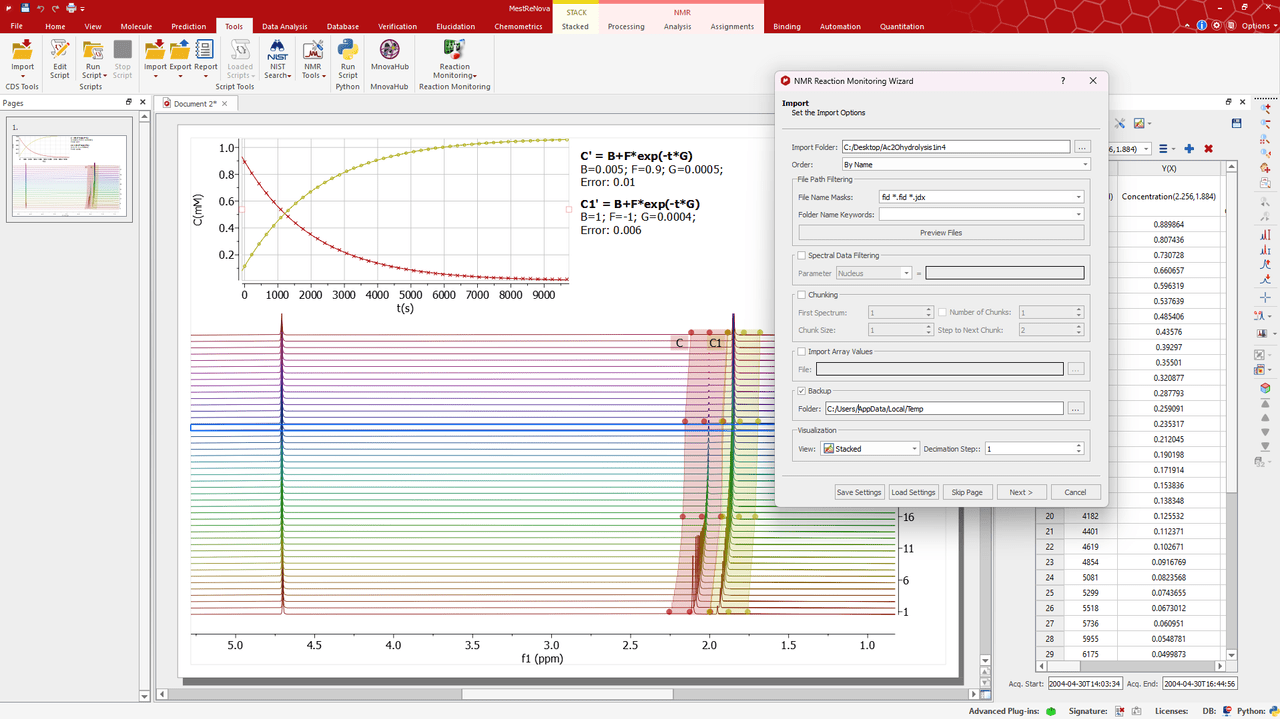Switch to the Processing tab

coord(626,26)
